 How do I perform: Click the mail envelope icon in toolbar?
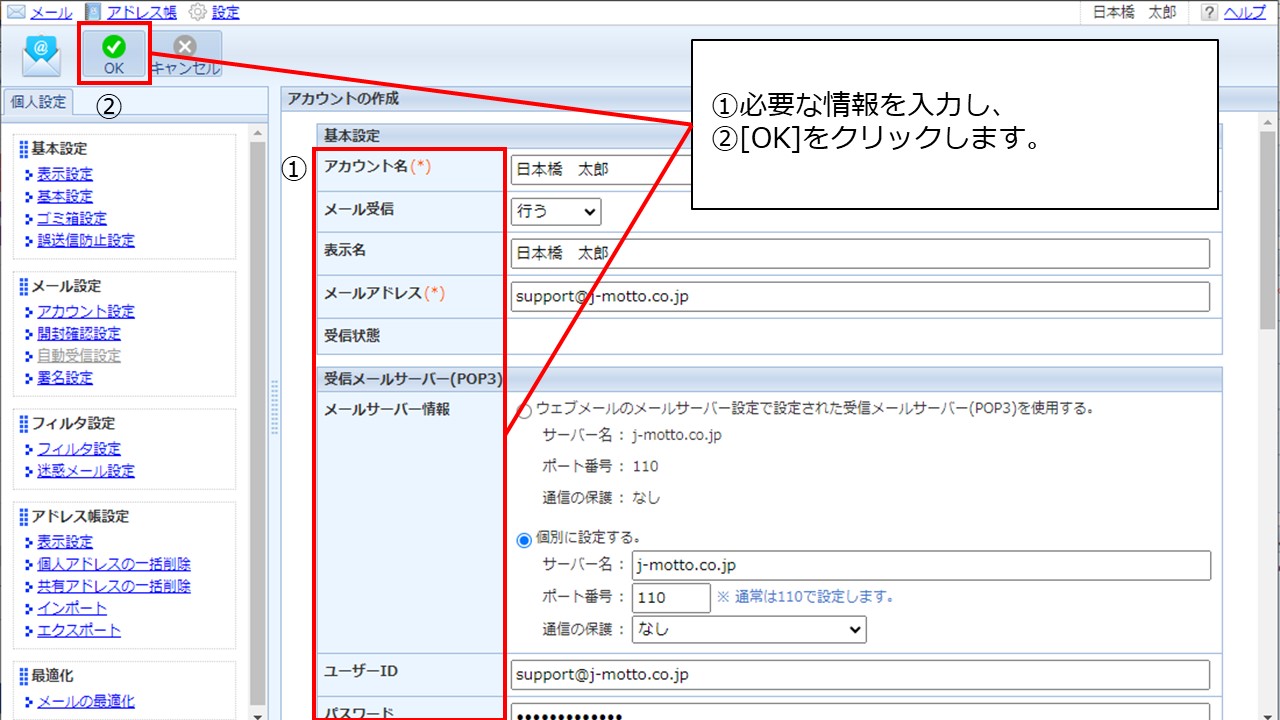(41, 54)
